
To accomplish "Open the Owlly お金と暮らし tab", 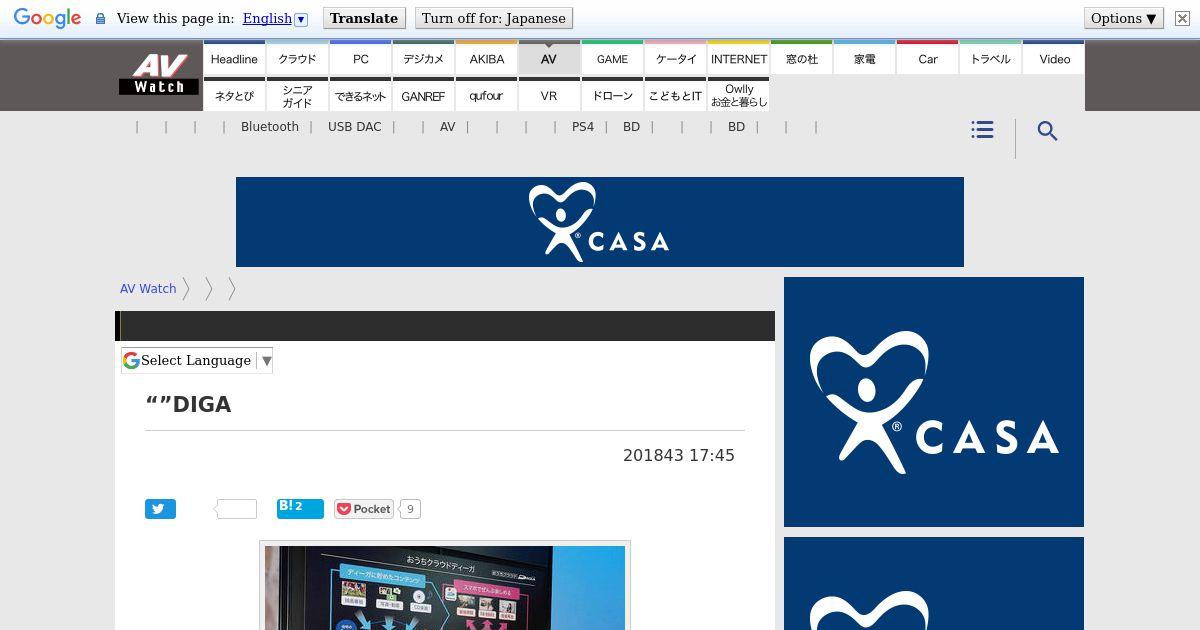I will [739, 95].
